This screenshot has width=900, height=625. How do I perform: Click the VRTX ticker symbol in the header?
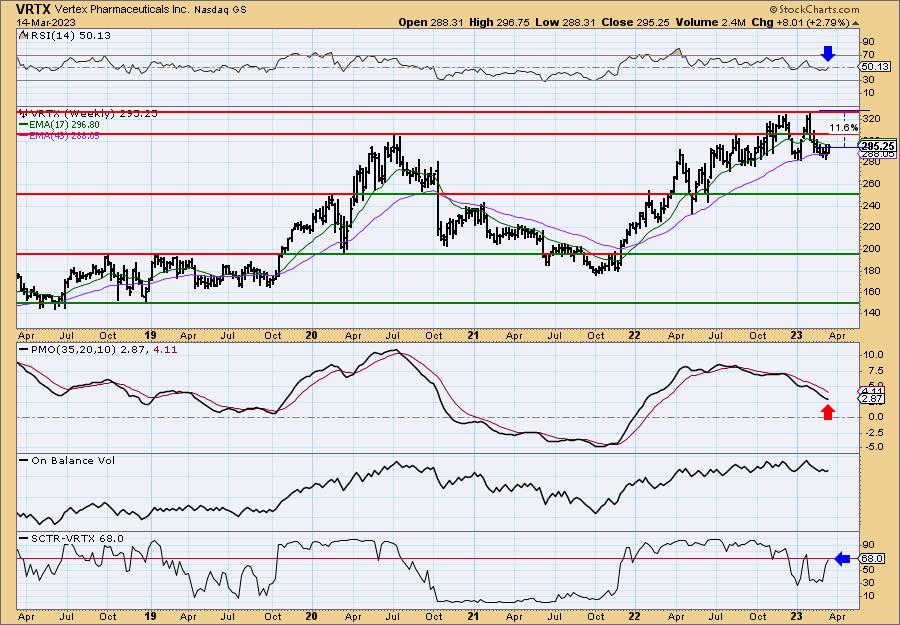[x=34, y=9]
